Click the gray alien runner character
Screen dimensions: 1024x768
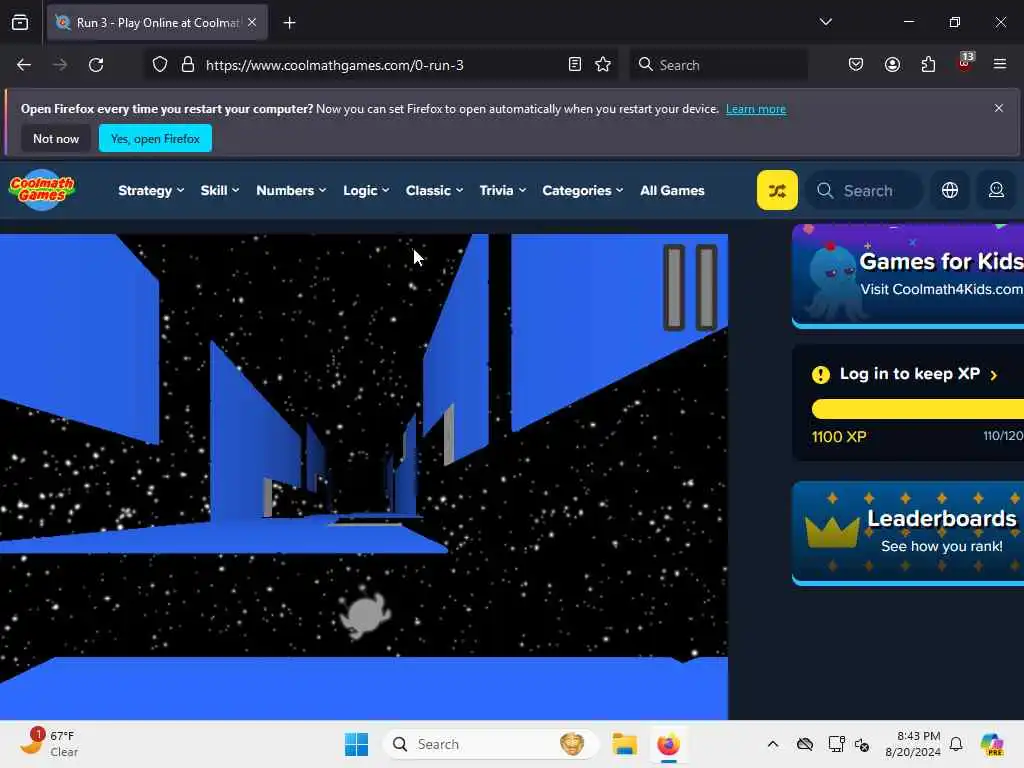364,611
